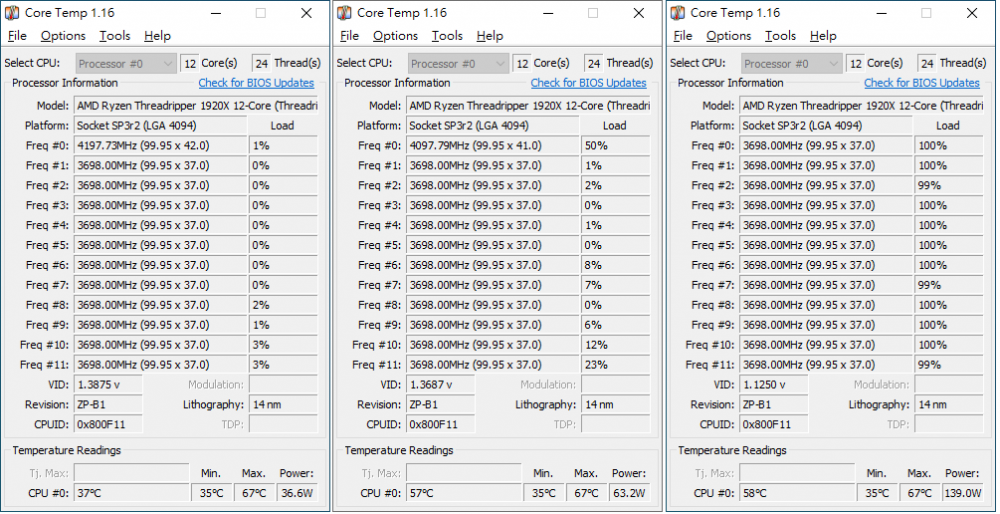Click Revision ZP-B1 field in left window

click(108, 404)
